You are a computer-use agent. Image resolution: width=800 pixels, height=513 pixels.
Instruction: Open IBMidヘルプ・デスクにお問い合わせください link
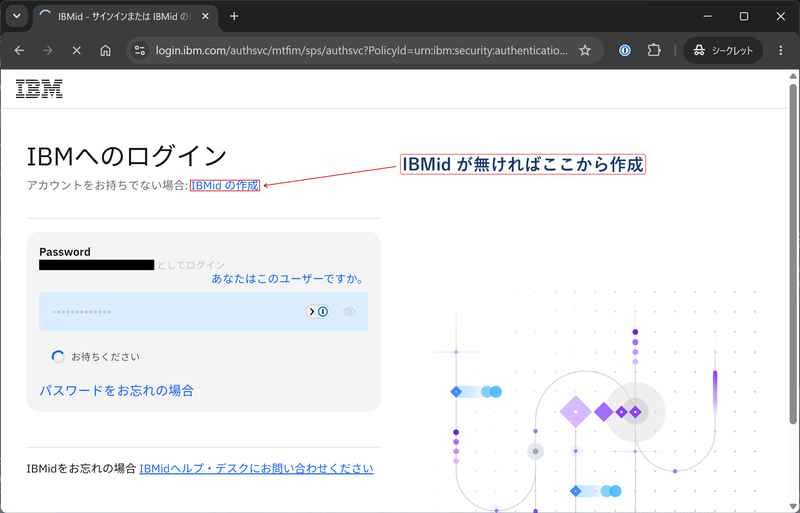coord(256,468)
